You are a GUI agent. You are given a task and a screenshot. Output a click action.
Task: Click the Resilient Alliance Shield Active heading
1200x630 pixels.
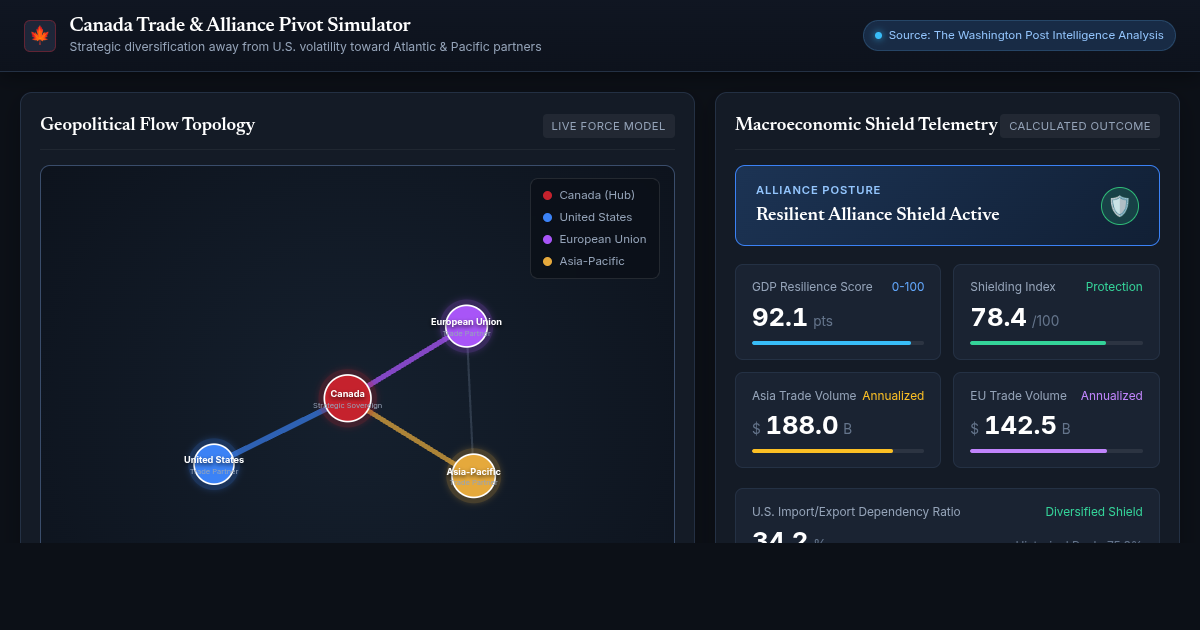tap(878, 214)
